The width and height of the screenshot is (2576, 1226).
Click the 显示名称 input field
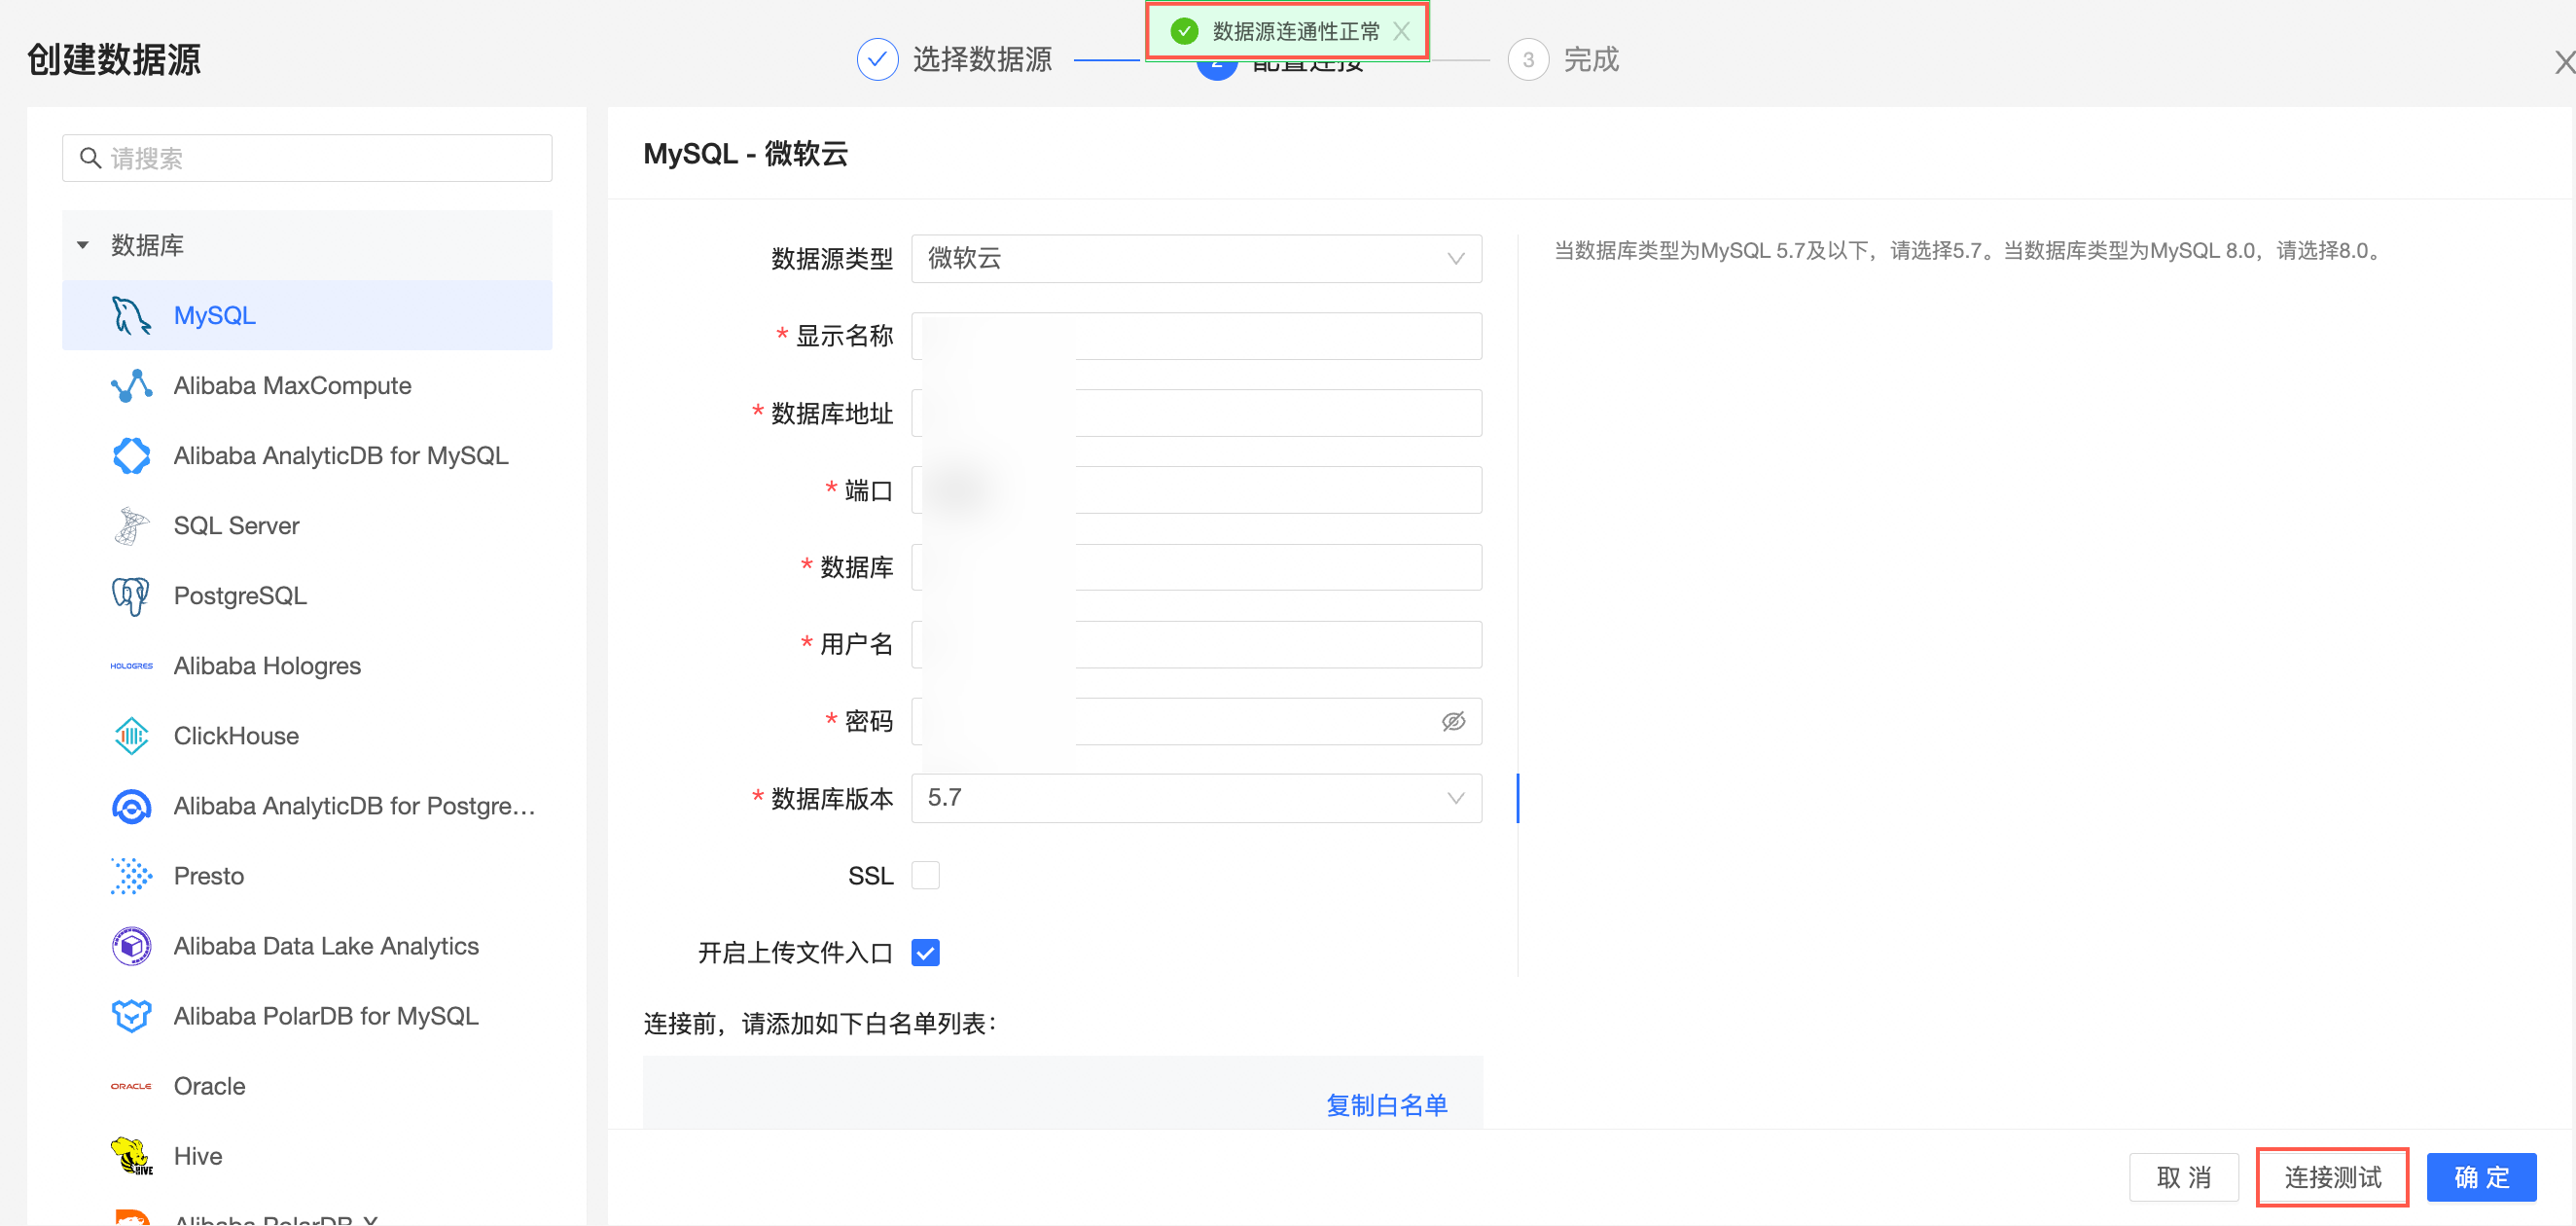(x=1196, y=336)
